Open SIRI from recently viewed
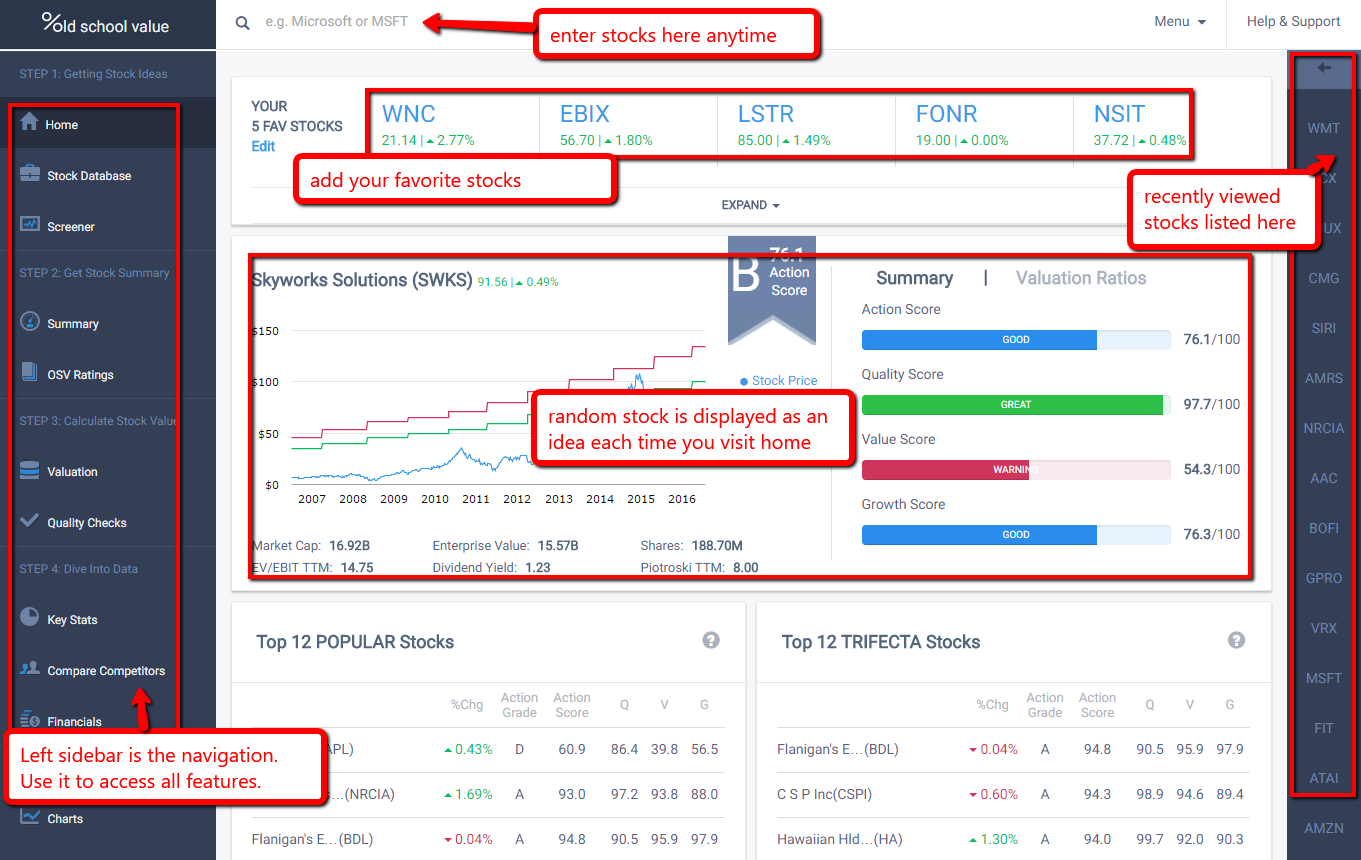Screen dimensions: 1361x860 point(1324,328)
